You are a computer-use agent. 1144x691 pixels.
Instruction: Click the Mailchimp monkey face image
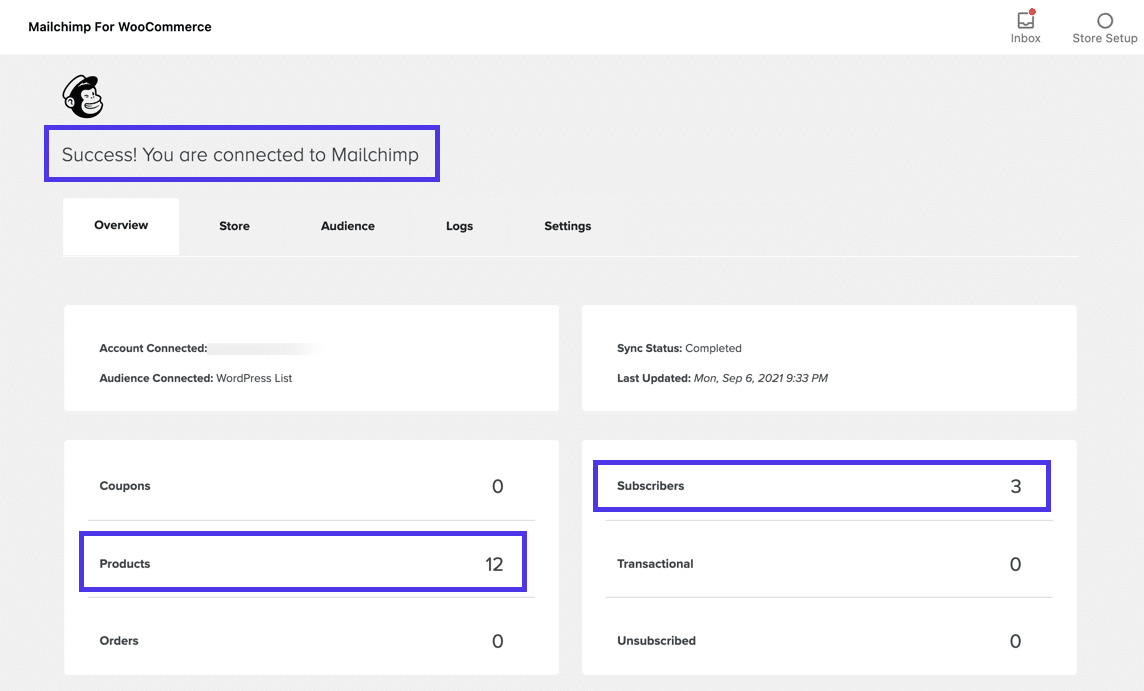click(82, 96)
